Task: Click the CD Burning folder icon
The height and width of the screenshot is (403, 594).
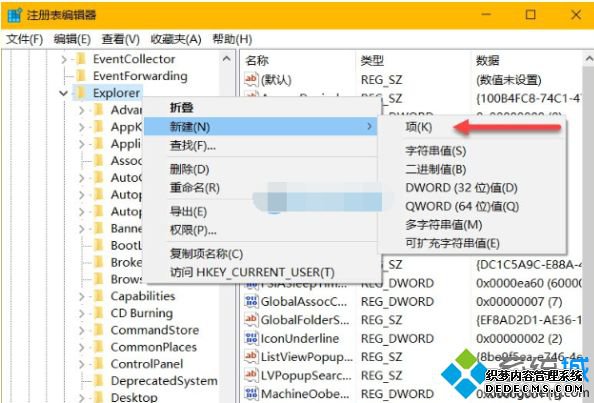Action: tap(98, 313)
